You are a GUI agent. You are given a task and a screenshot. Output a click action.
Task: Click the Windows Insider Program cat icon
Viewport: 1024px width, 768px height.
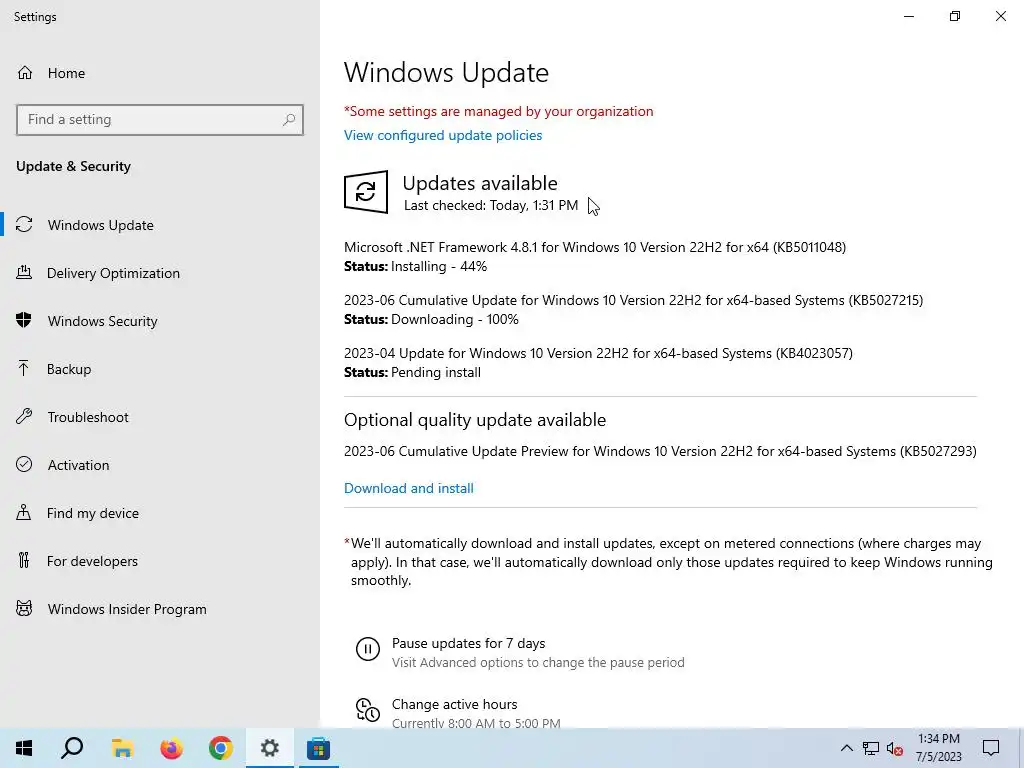(x=24, y=609)
